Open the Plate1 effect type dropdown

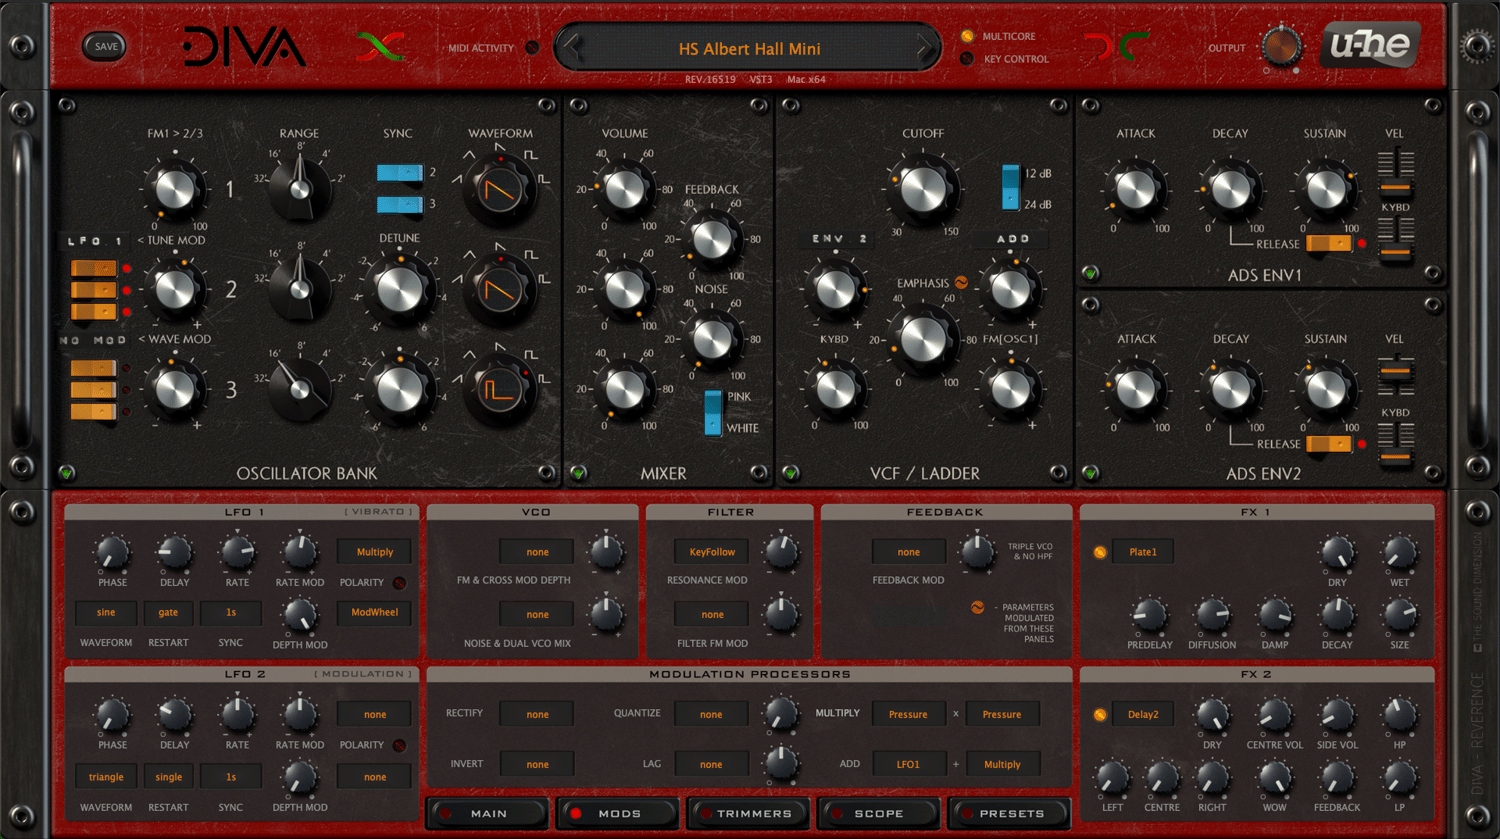point(1143,552)
